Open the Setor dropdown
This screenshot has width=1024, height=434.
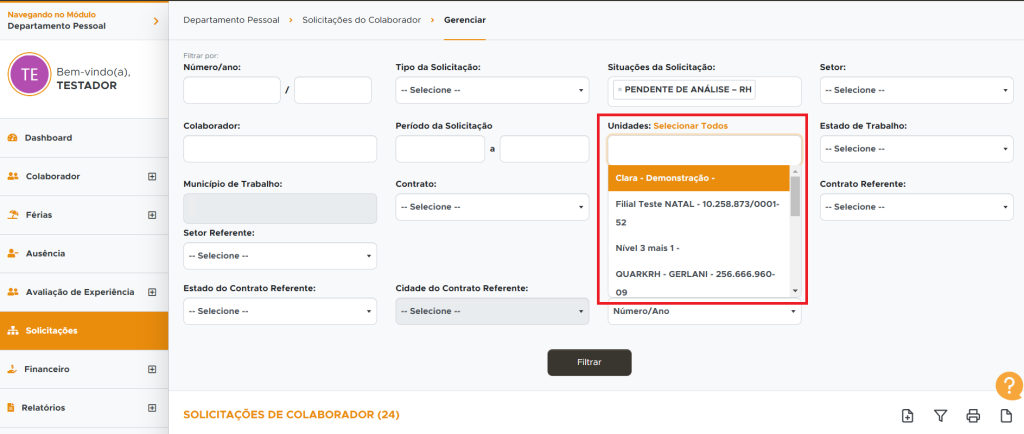point(916,90)
